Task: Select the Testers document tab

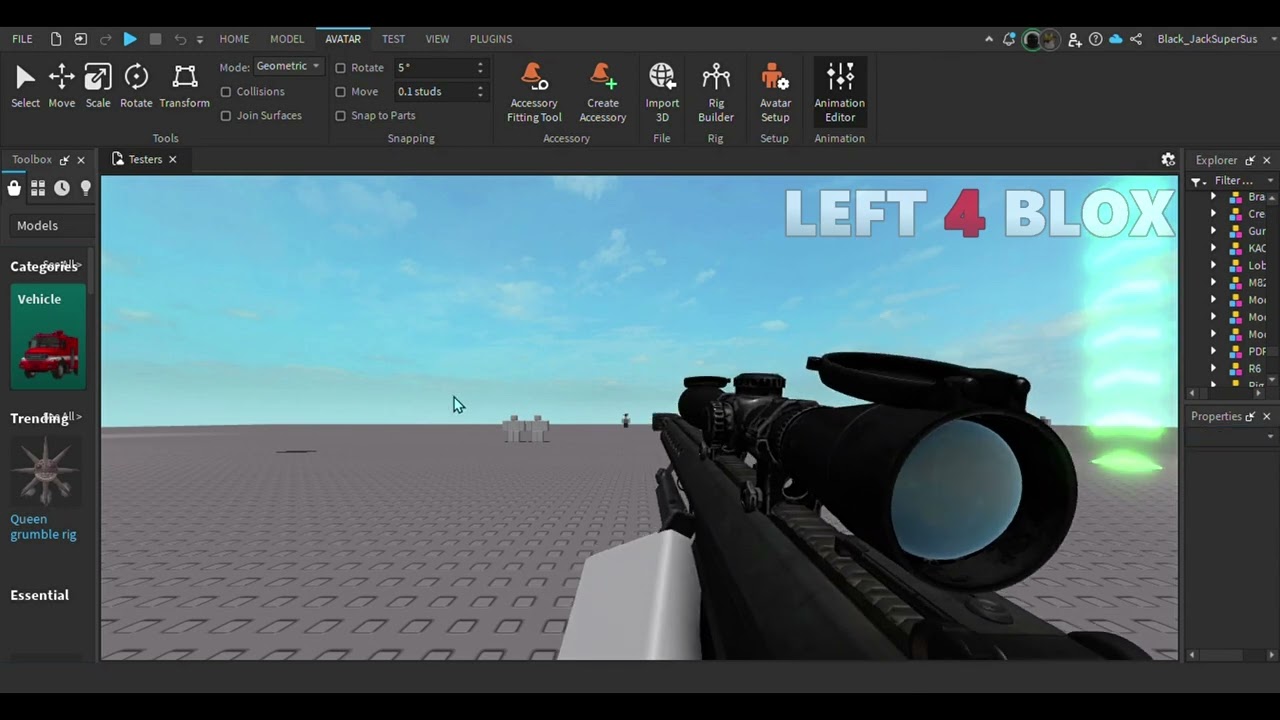Action: click(x=144, y=160)
